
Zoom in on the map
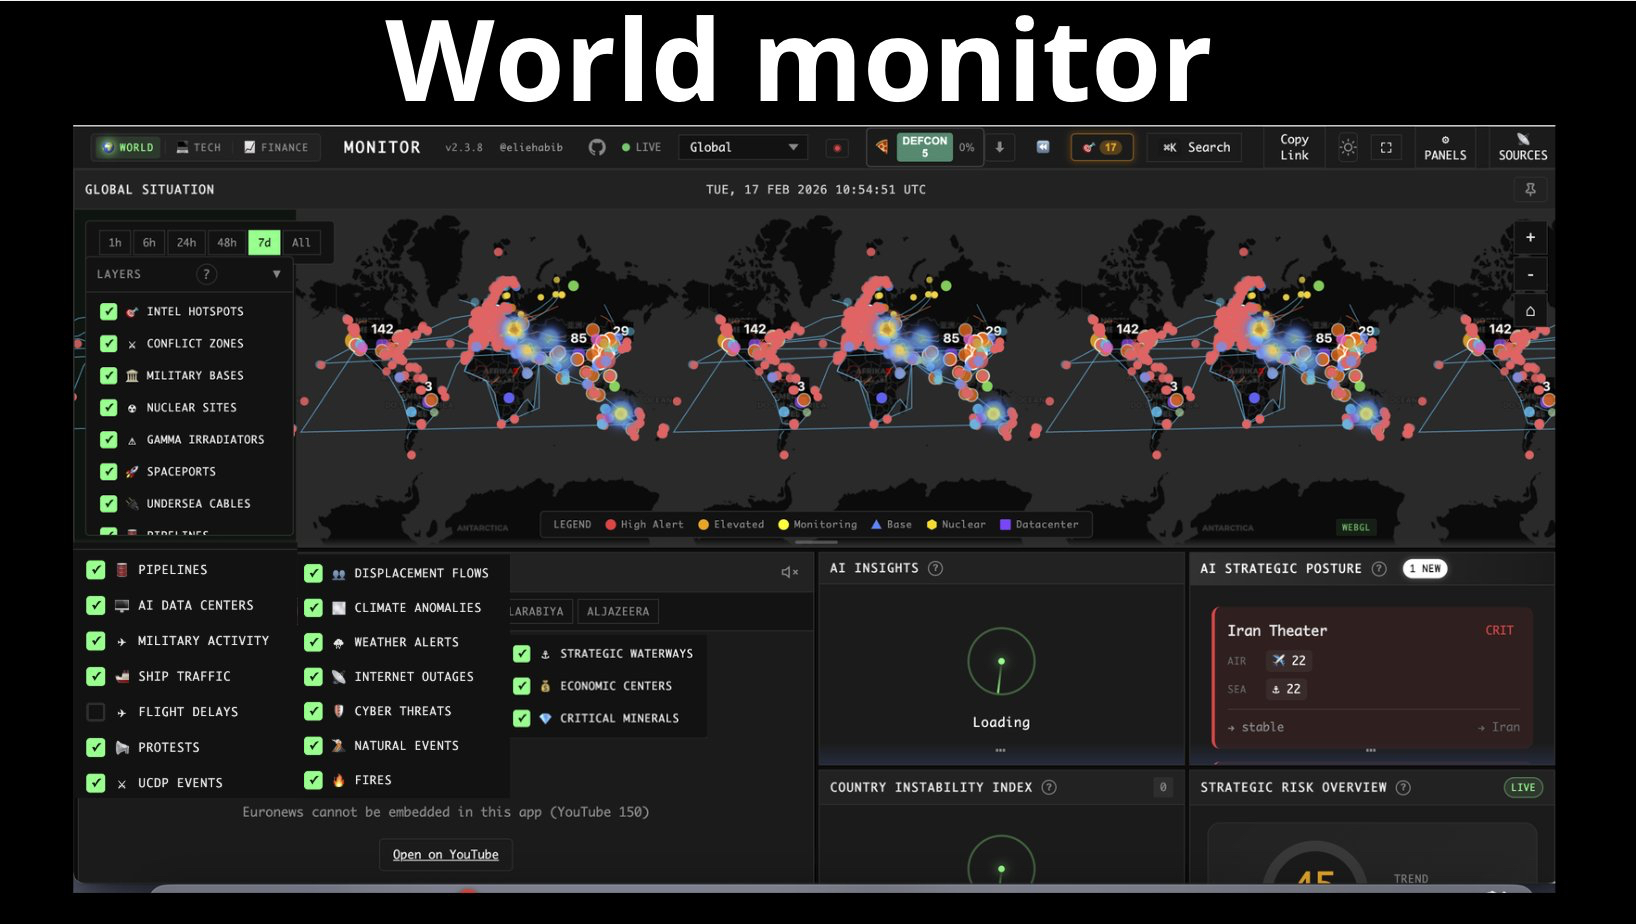click(1530, 237)
